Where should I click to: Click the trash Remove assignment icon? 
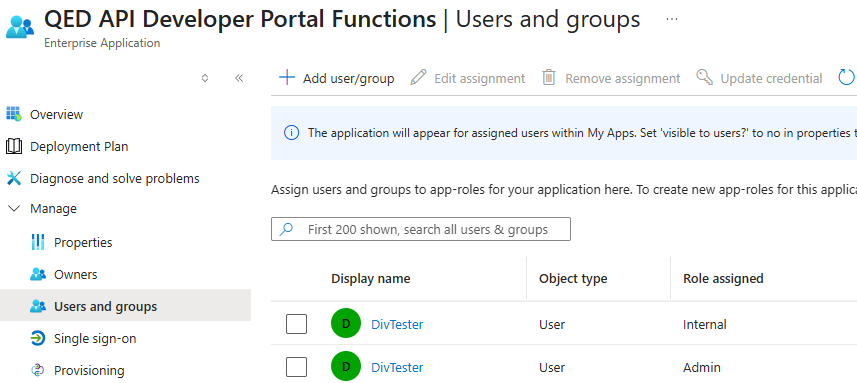[x=549, y=78]
